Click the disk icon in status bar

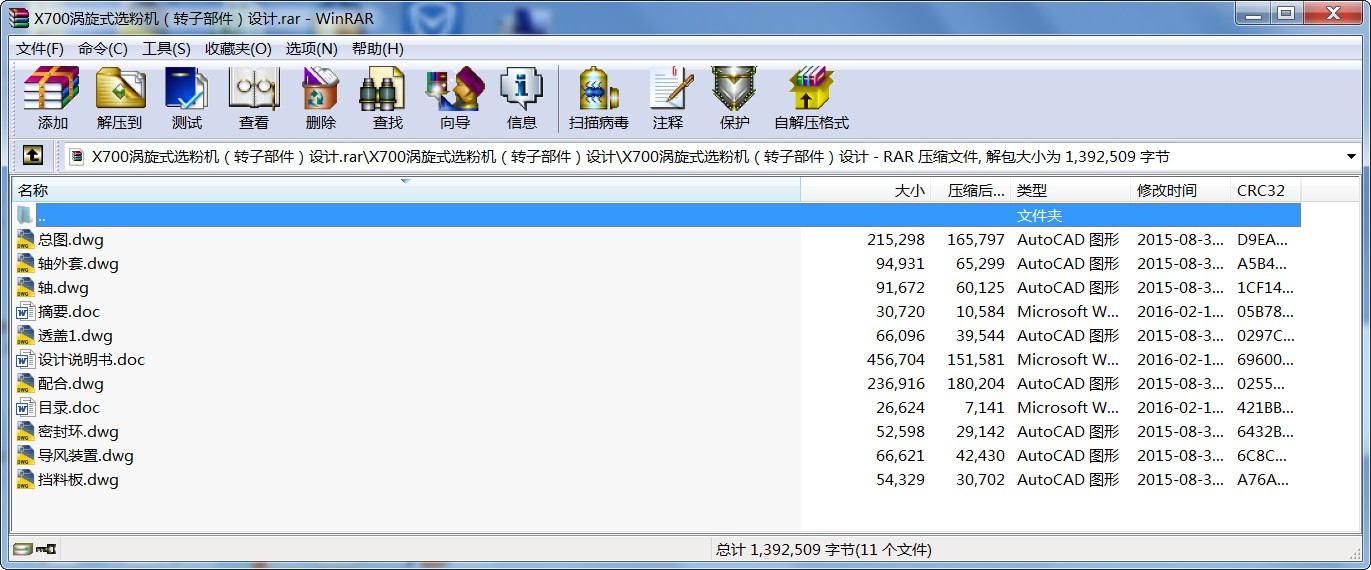(21, 549)
